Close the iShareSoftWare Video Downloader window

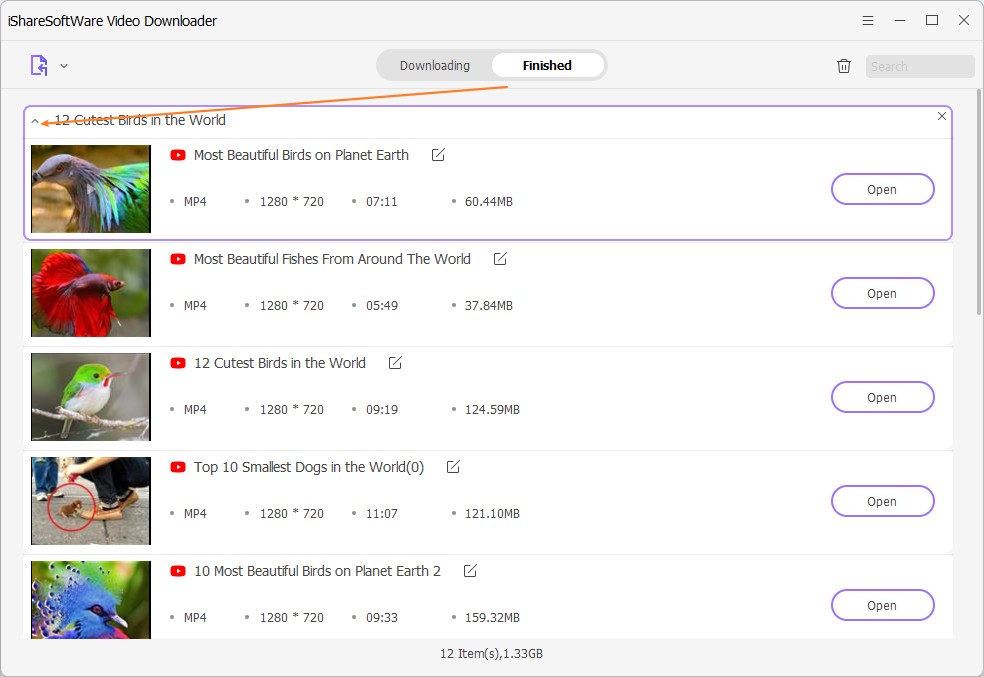click(964, 21)
